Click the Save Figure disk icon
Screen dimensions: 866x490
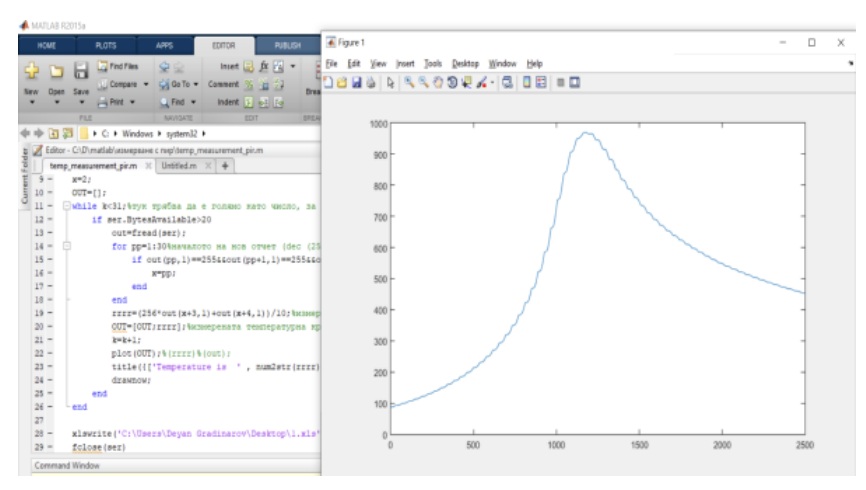tap(358, 83)
